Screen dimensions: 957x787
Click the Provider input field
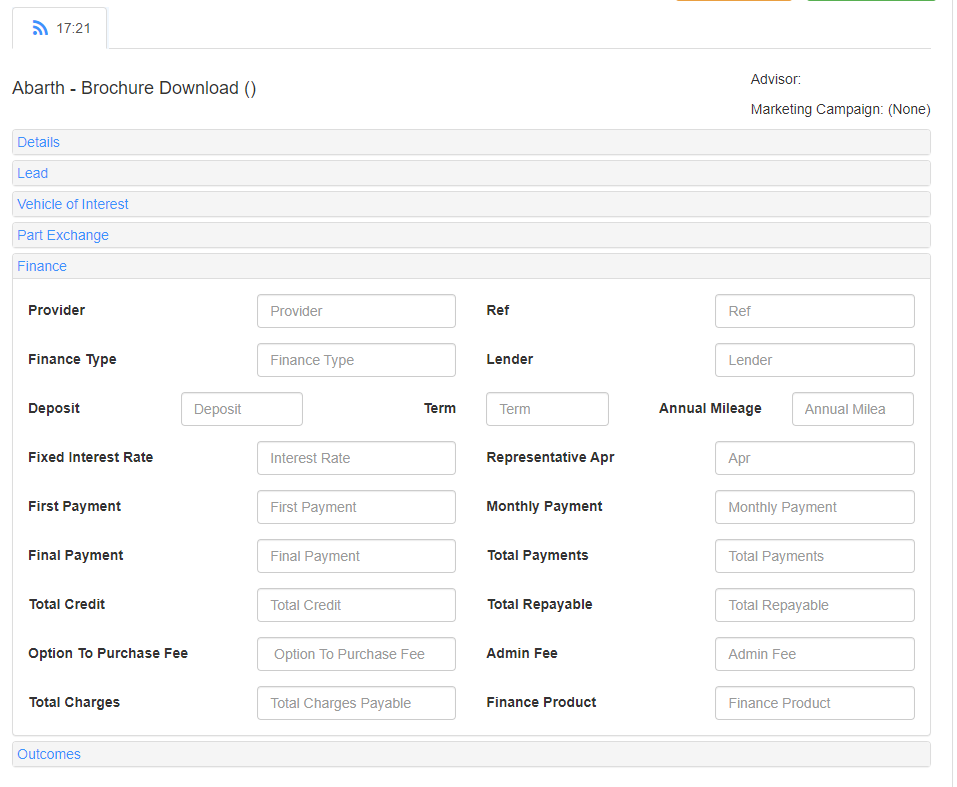[x=356, y=311]
